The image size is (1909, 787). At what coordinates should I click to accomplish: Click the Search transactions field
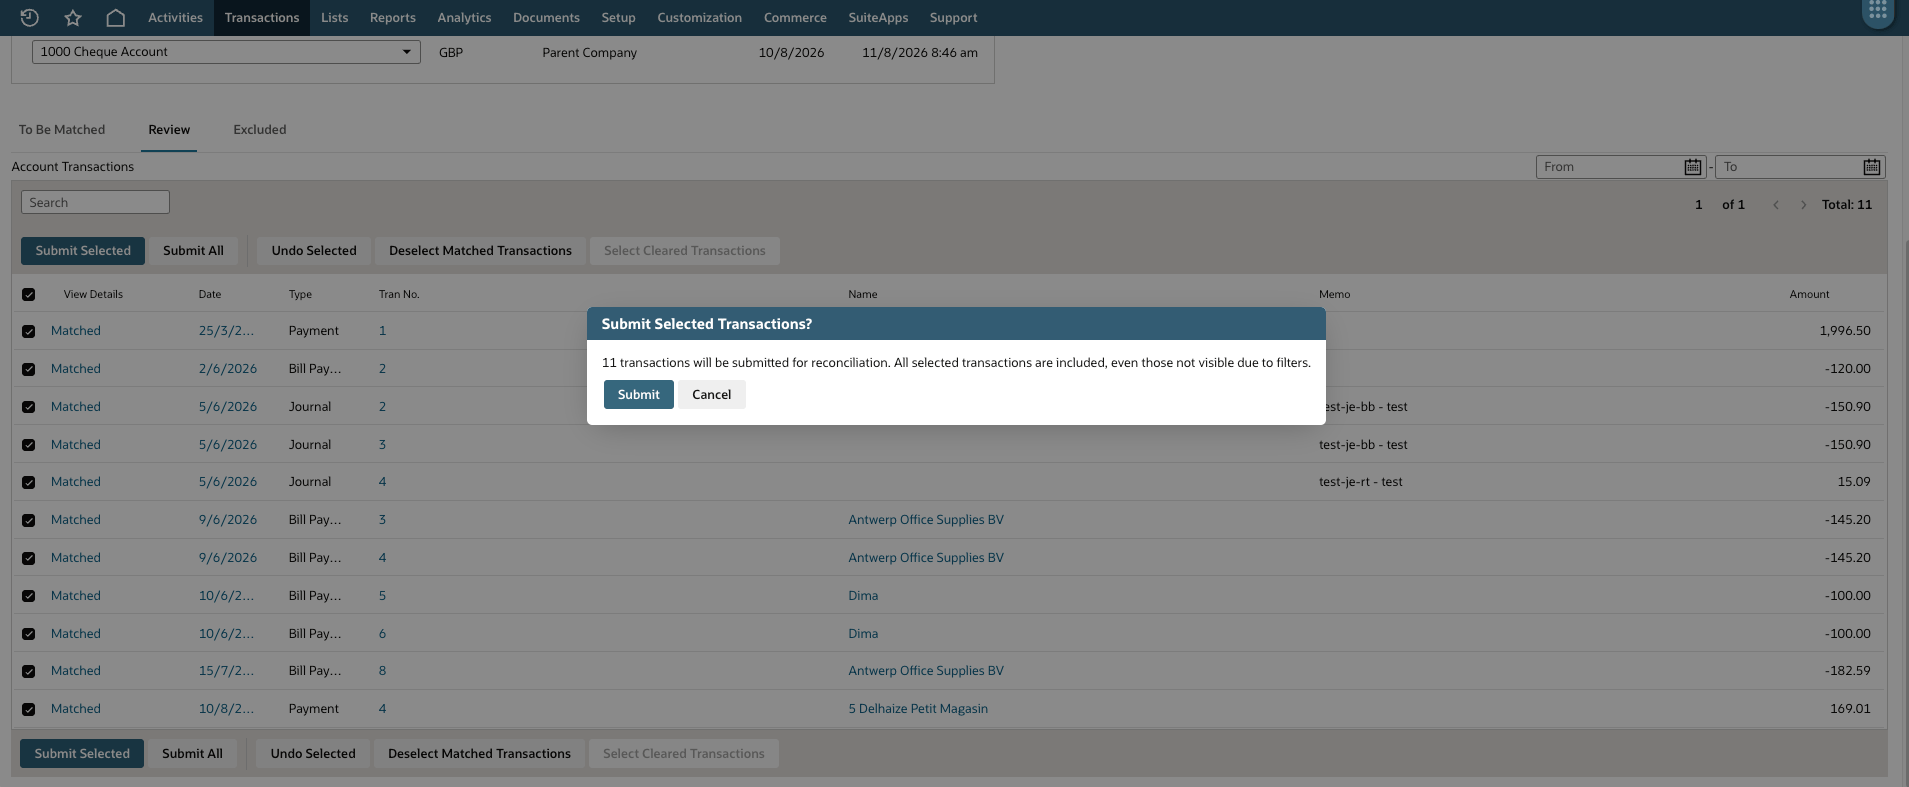(95, 202)
